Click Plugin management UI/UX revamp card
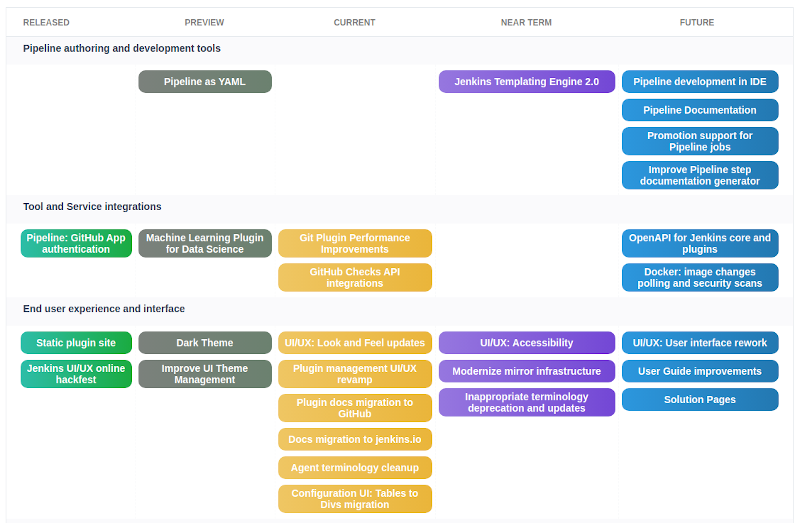 [355, 374]
